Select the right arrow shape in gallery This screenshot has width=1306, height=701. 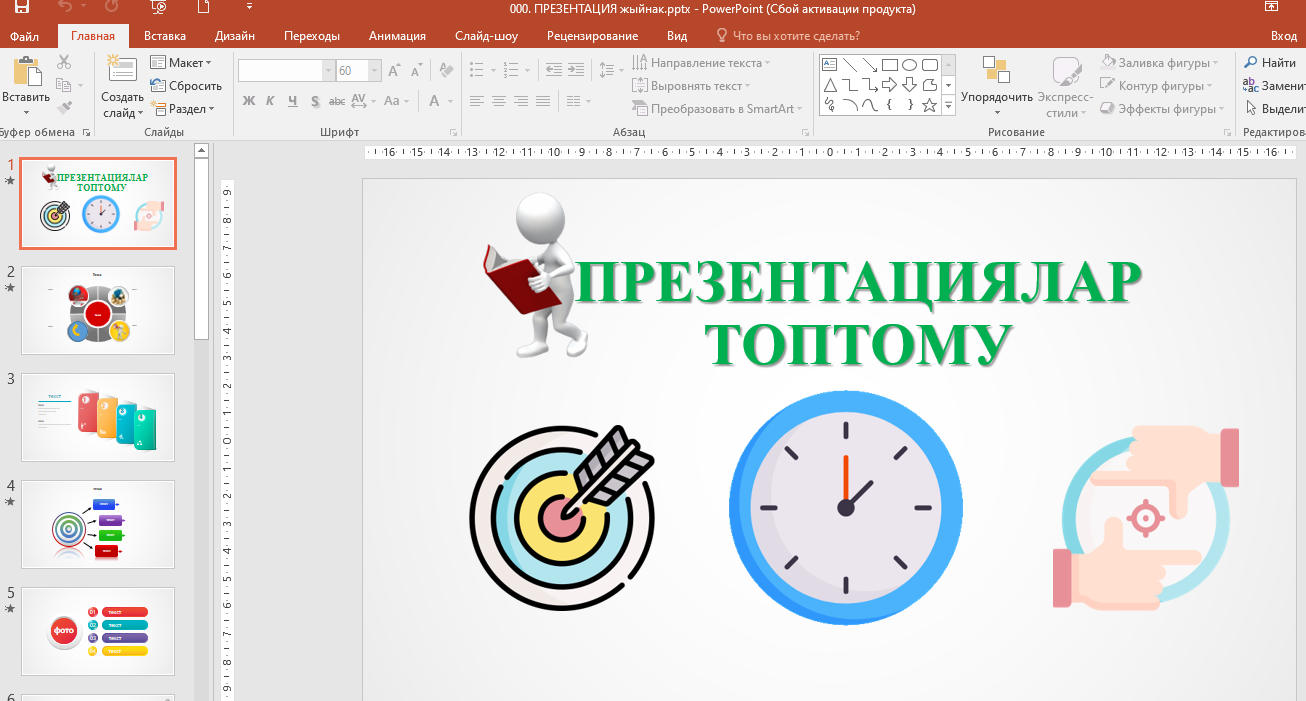click(x=889, y=84)
